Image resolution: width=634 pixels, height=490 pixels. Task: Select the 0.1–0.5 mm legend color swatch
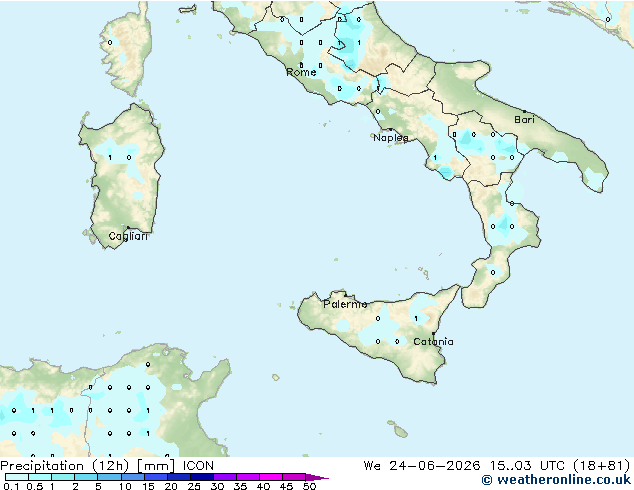click(17, 477)
